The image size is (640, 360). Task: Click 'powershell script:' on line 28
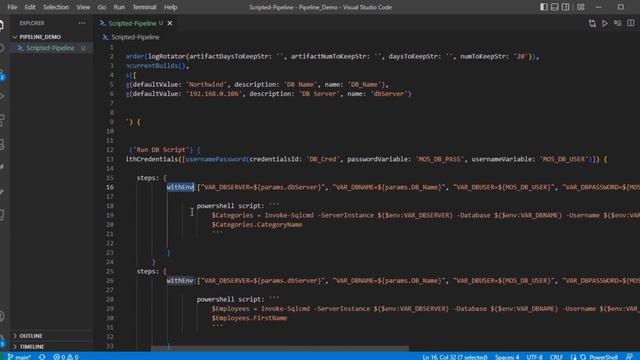pos(230,300)
